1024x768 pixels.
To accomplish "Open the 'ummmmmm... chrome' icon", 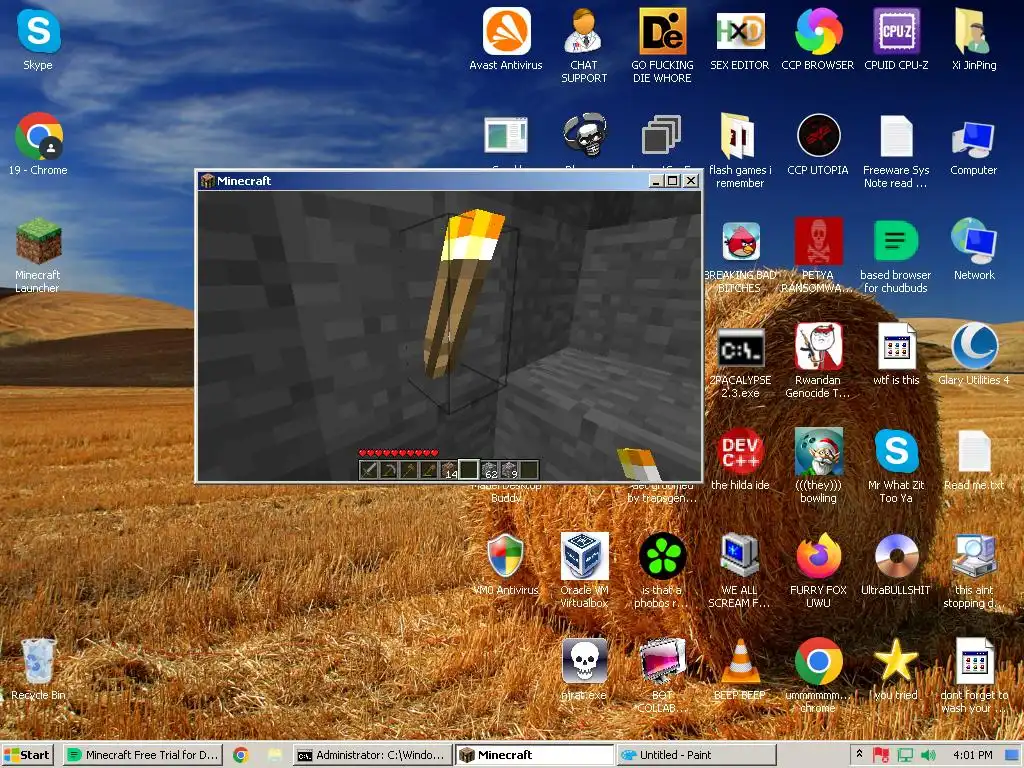I will 818,661.
